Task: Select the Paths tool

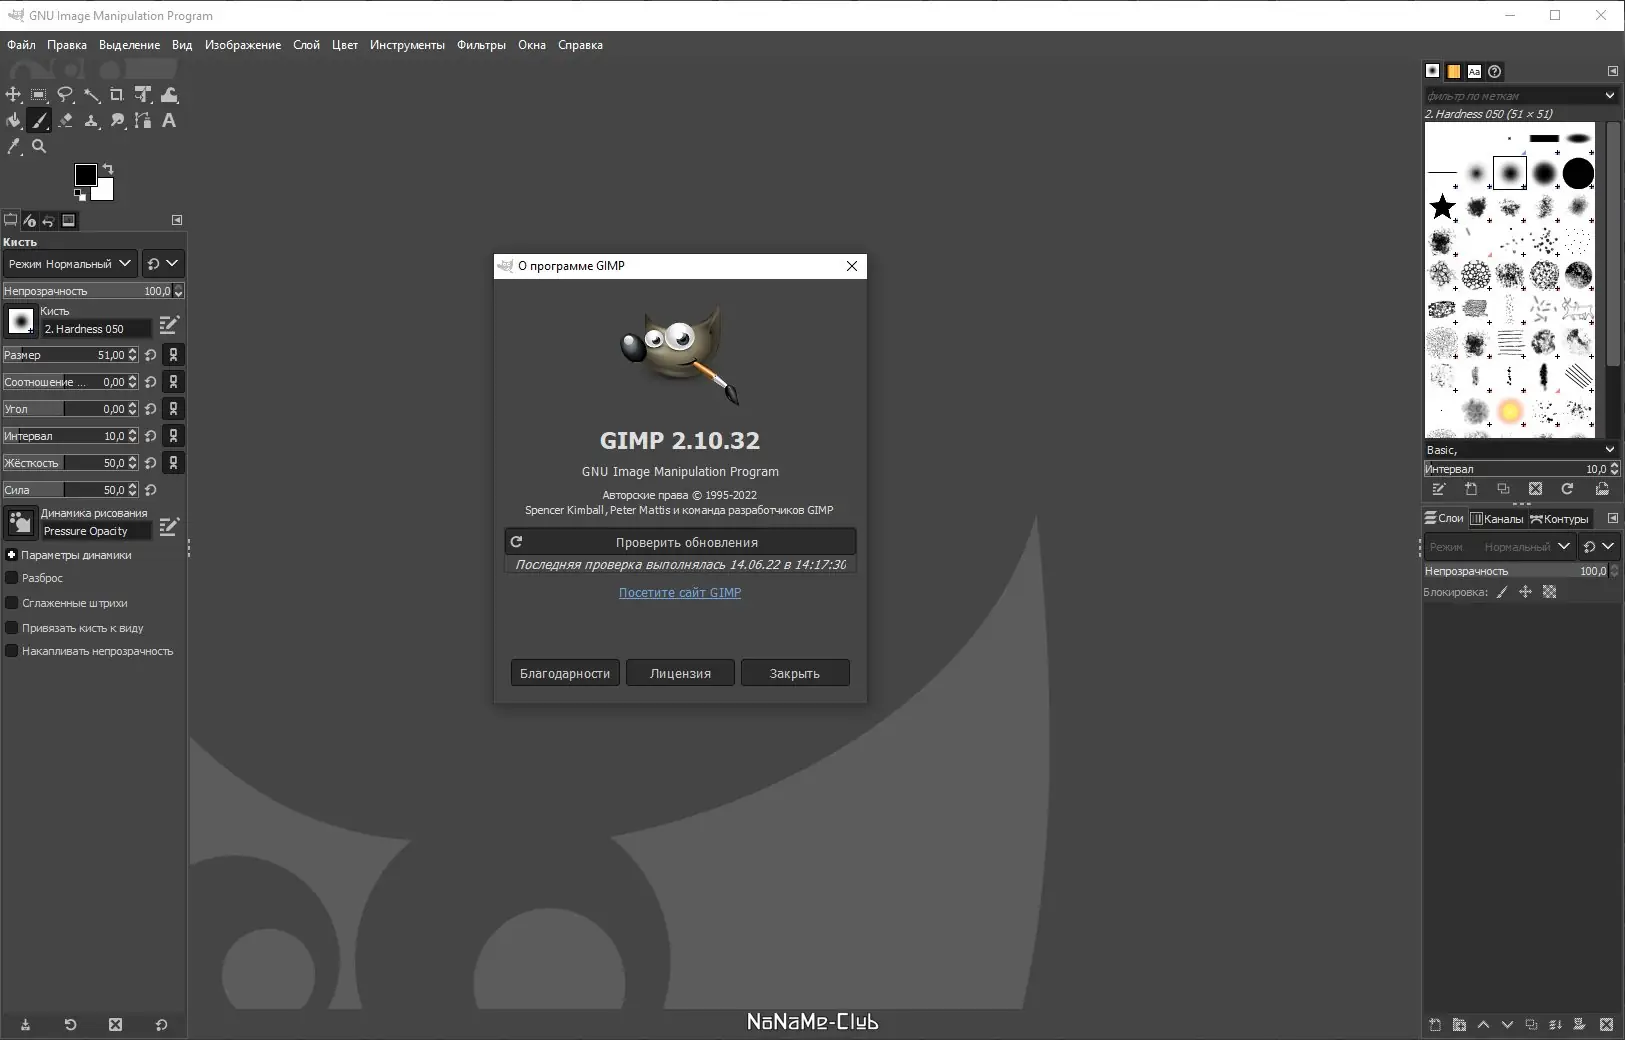Action: click(143, 120)
